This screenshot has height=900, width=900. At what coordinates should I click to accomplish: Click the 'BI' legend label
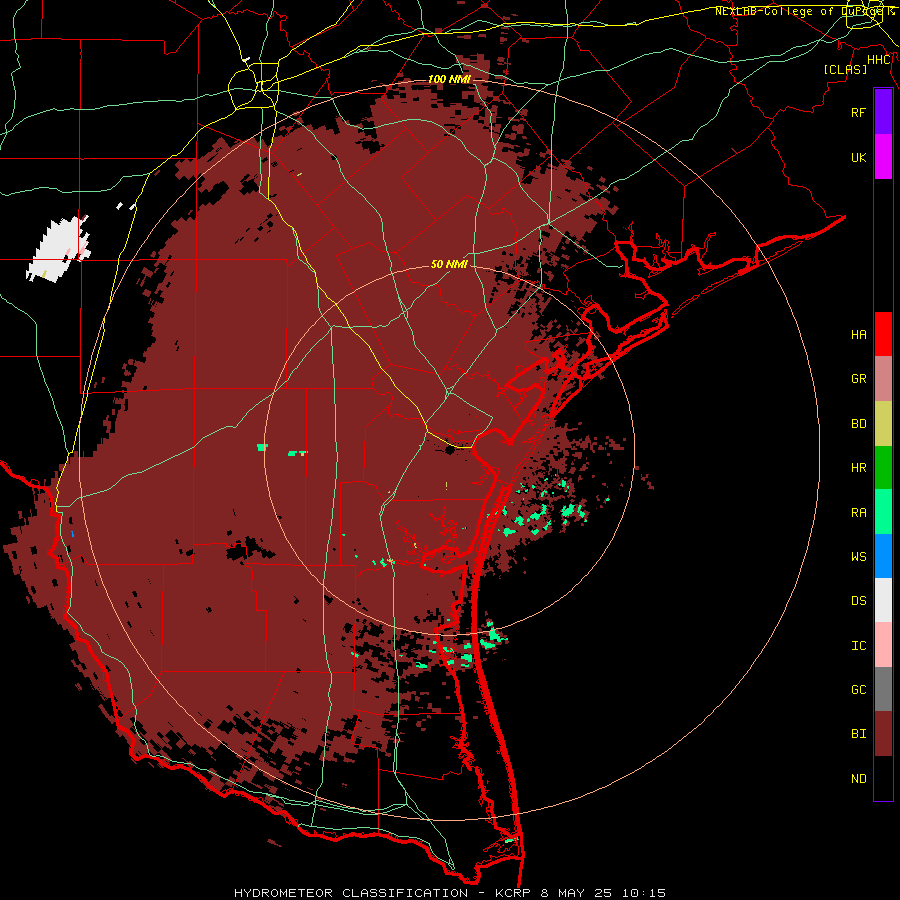point(858,734)
